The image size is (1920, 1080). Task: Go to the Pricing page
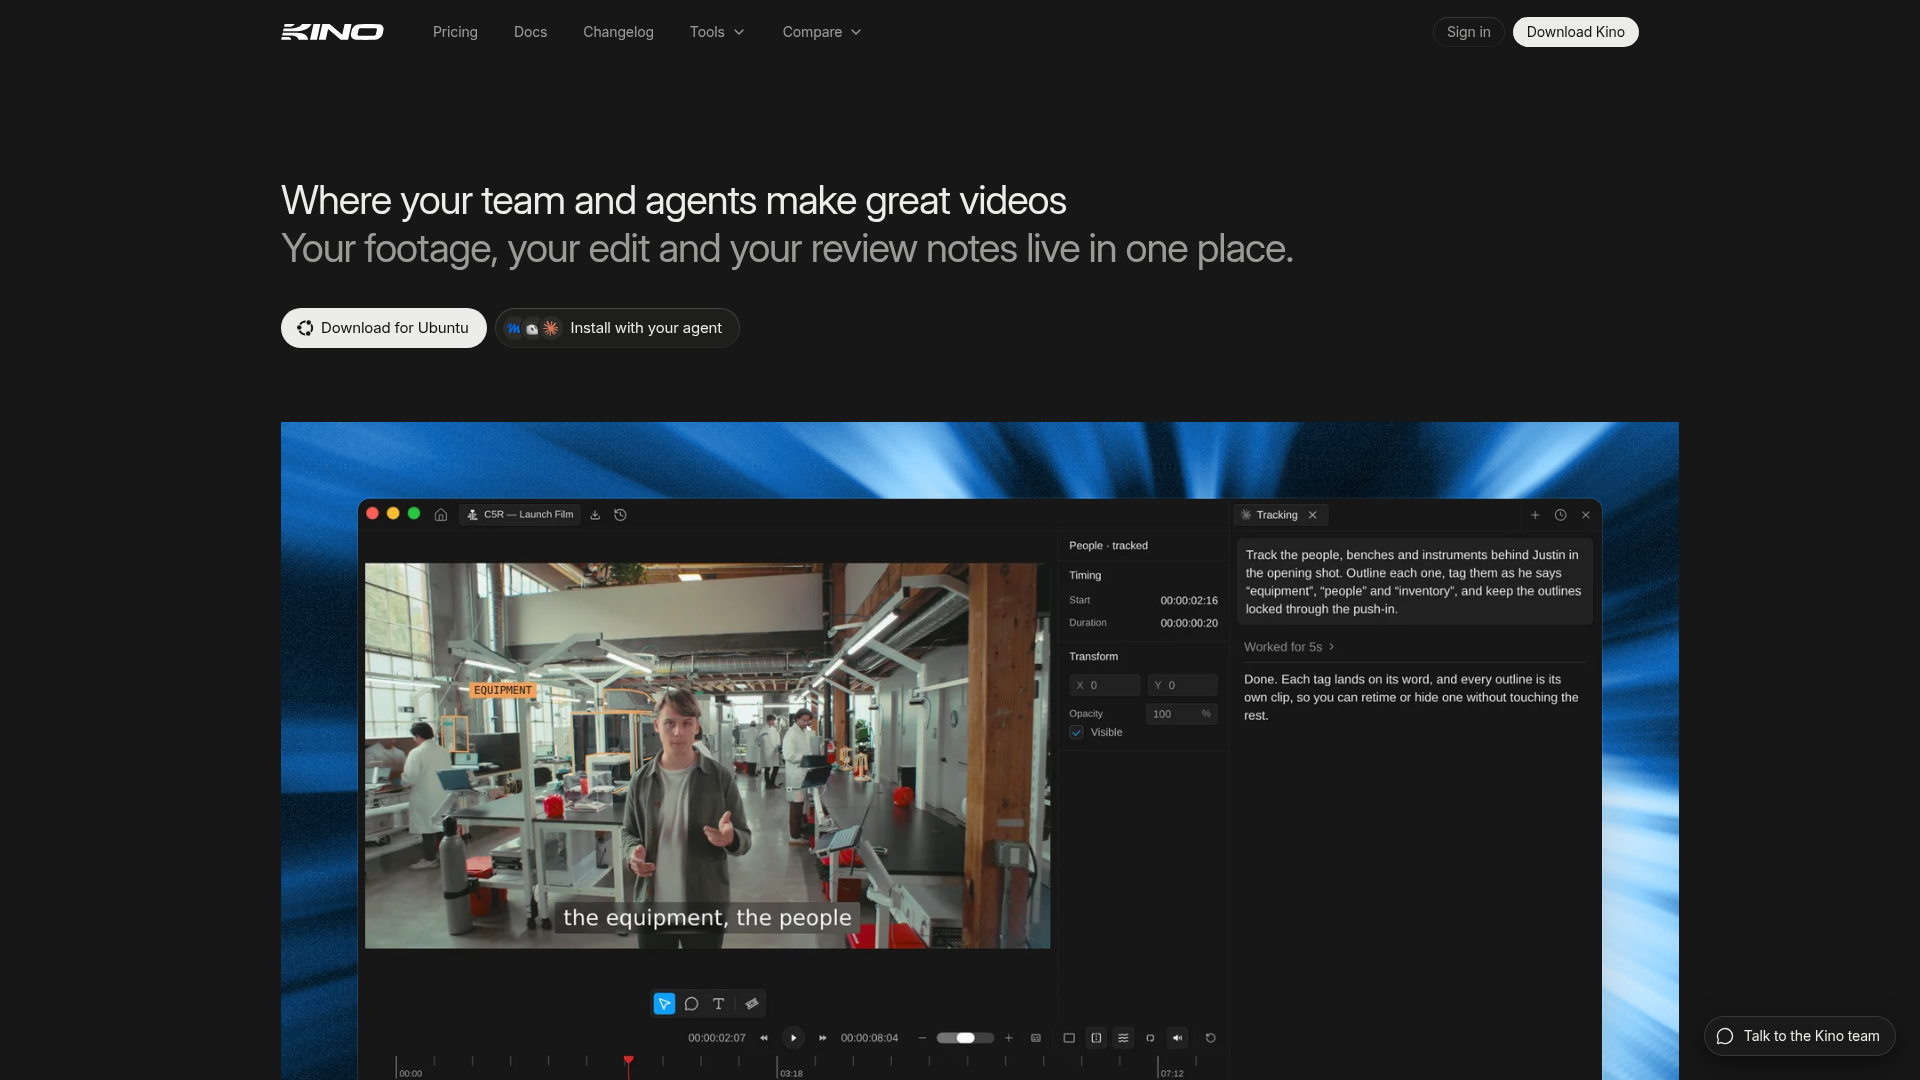pos(455,32)
